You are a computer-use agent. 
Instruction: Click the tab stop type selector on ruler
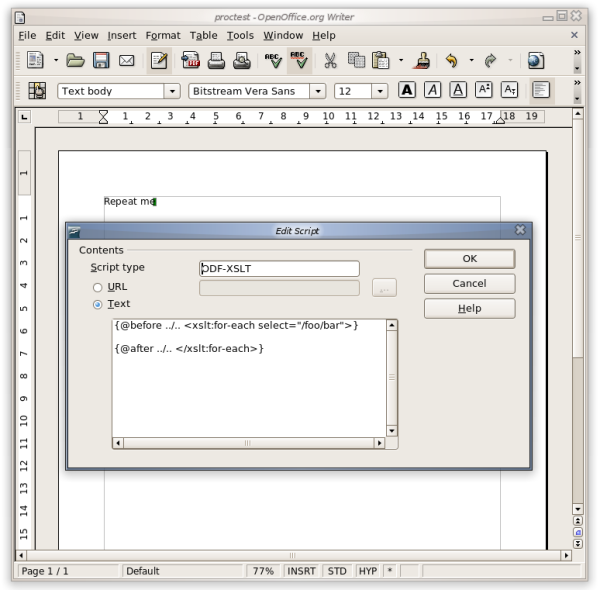click(24, 117)
